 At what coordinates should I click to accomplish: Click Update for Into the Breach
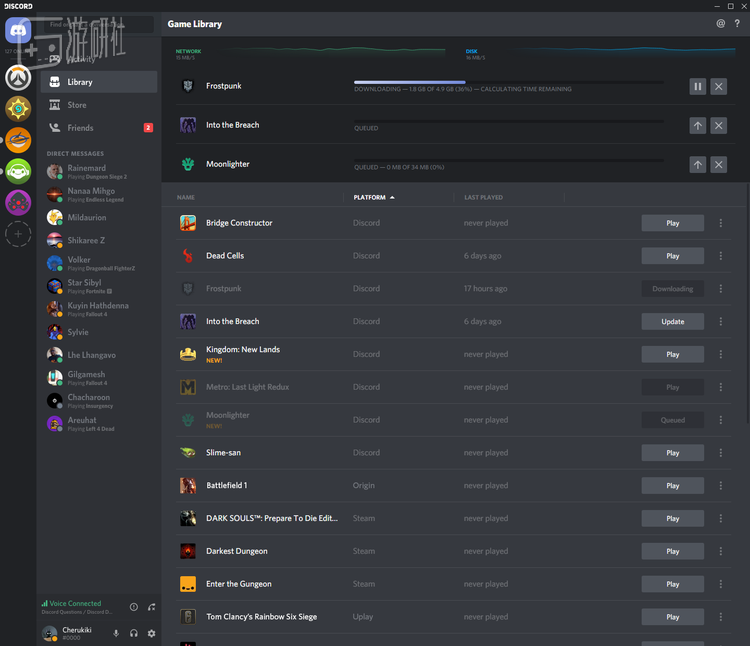tap(672, 322)
